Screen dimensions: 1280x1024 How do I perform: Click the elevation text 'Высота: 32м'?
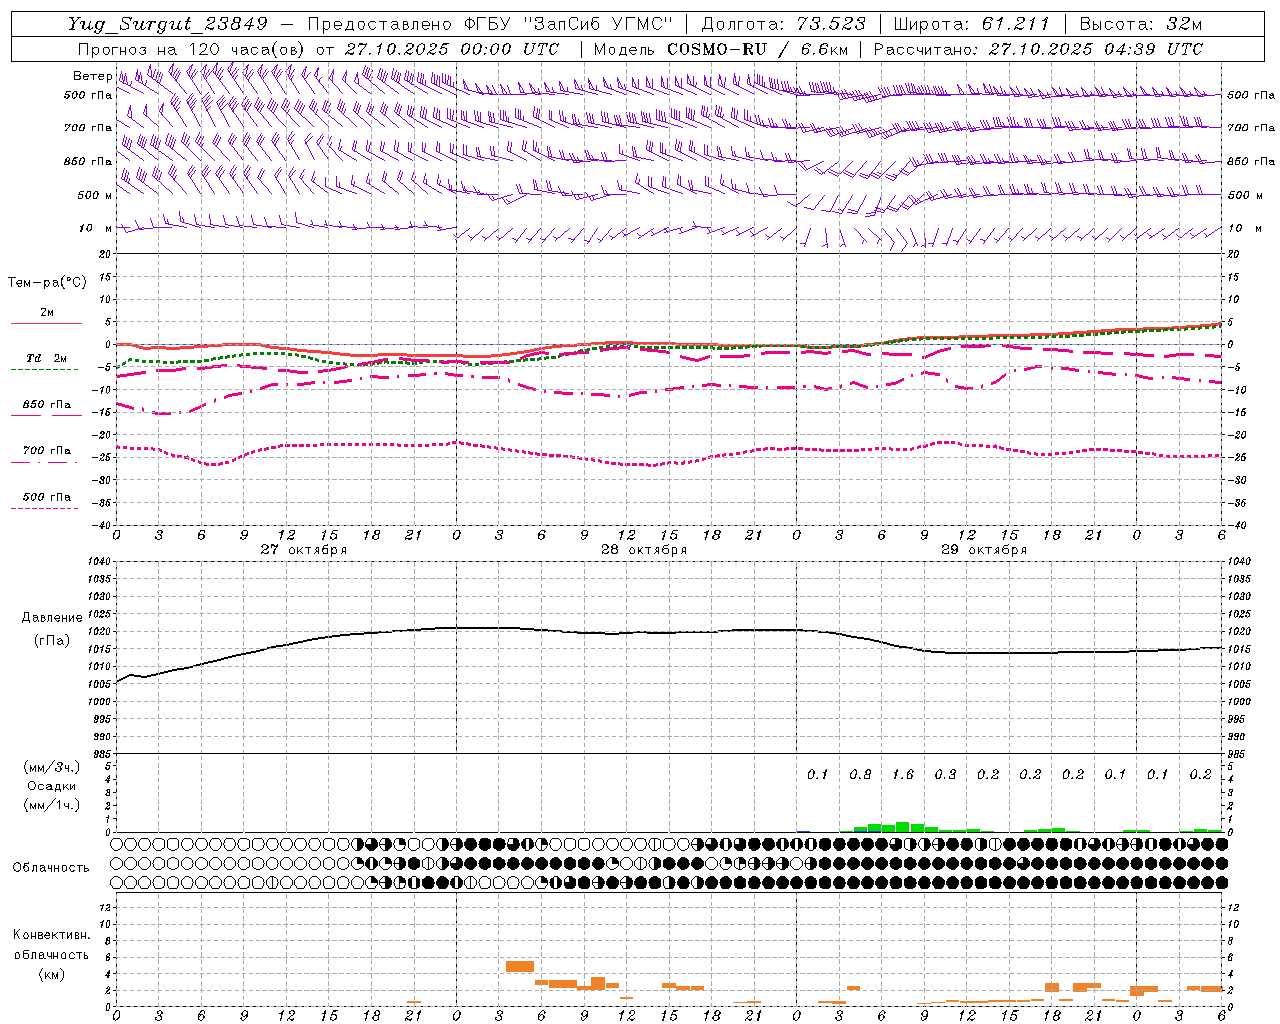click(x=1139, y=24)
